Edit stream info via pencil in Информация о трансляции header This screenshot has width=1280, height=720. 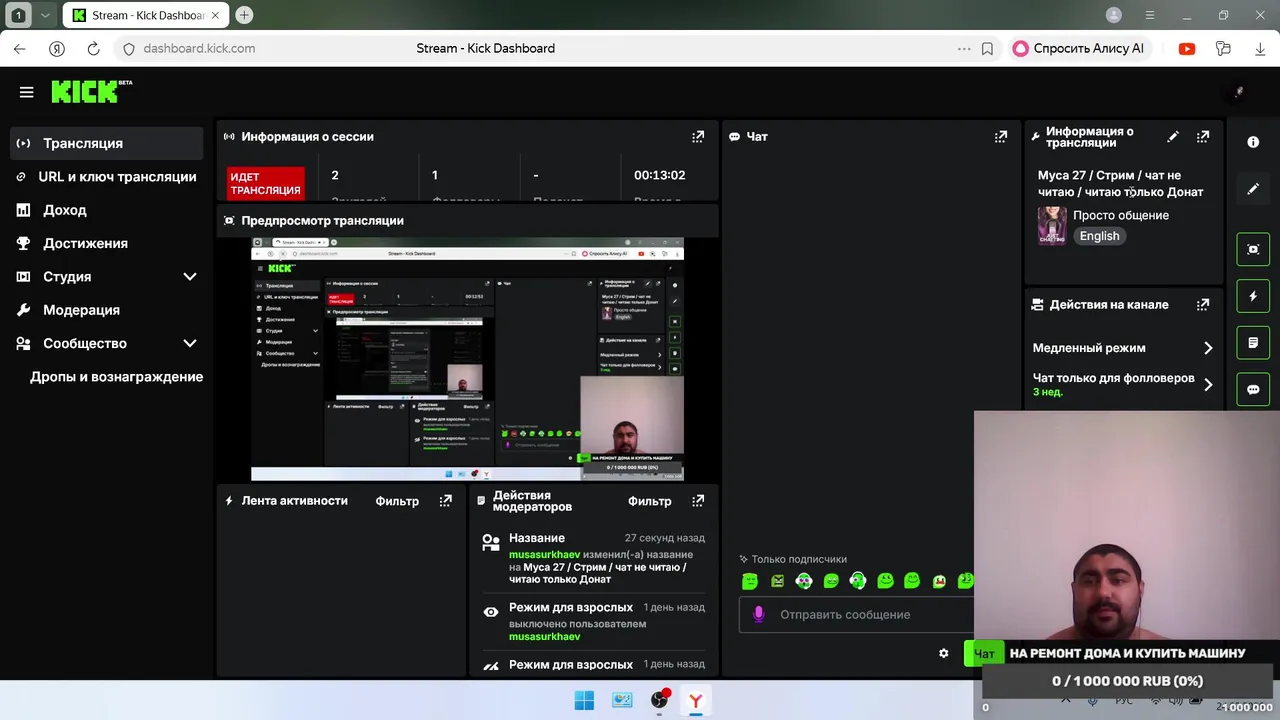(1173, 137)
